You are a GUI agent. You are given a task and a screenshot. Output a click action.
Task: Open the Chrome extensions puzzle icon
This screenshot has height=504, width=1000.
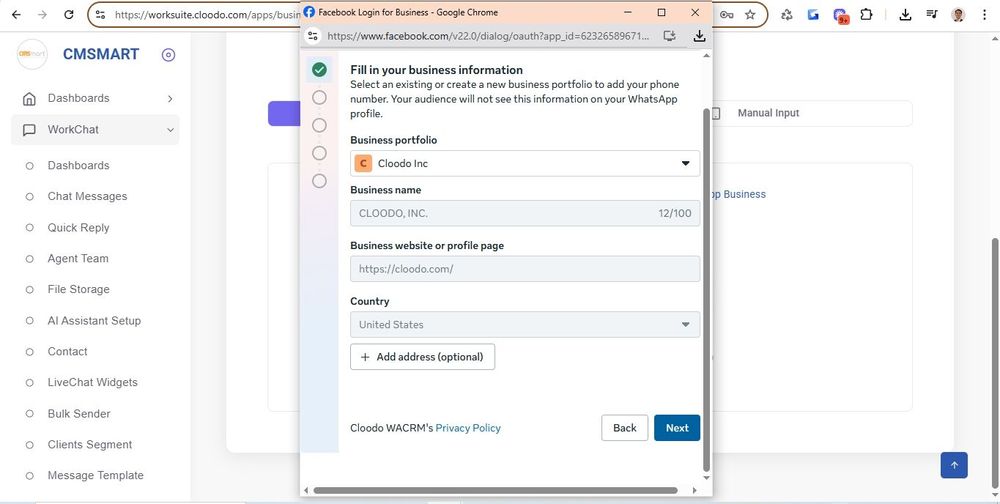(866, 15)
